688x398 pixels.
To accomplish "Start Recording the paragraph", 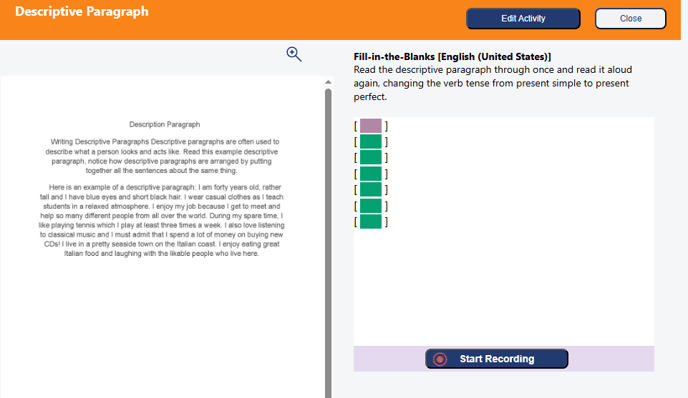I will 497,359.
